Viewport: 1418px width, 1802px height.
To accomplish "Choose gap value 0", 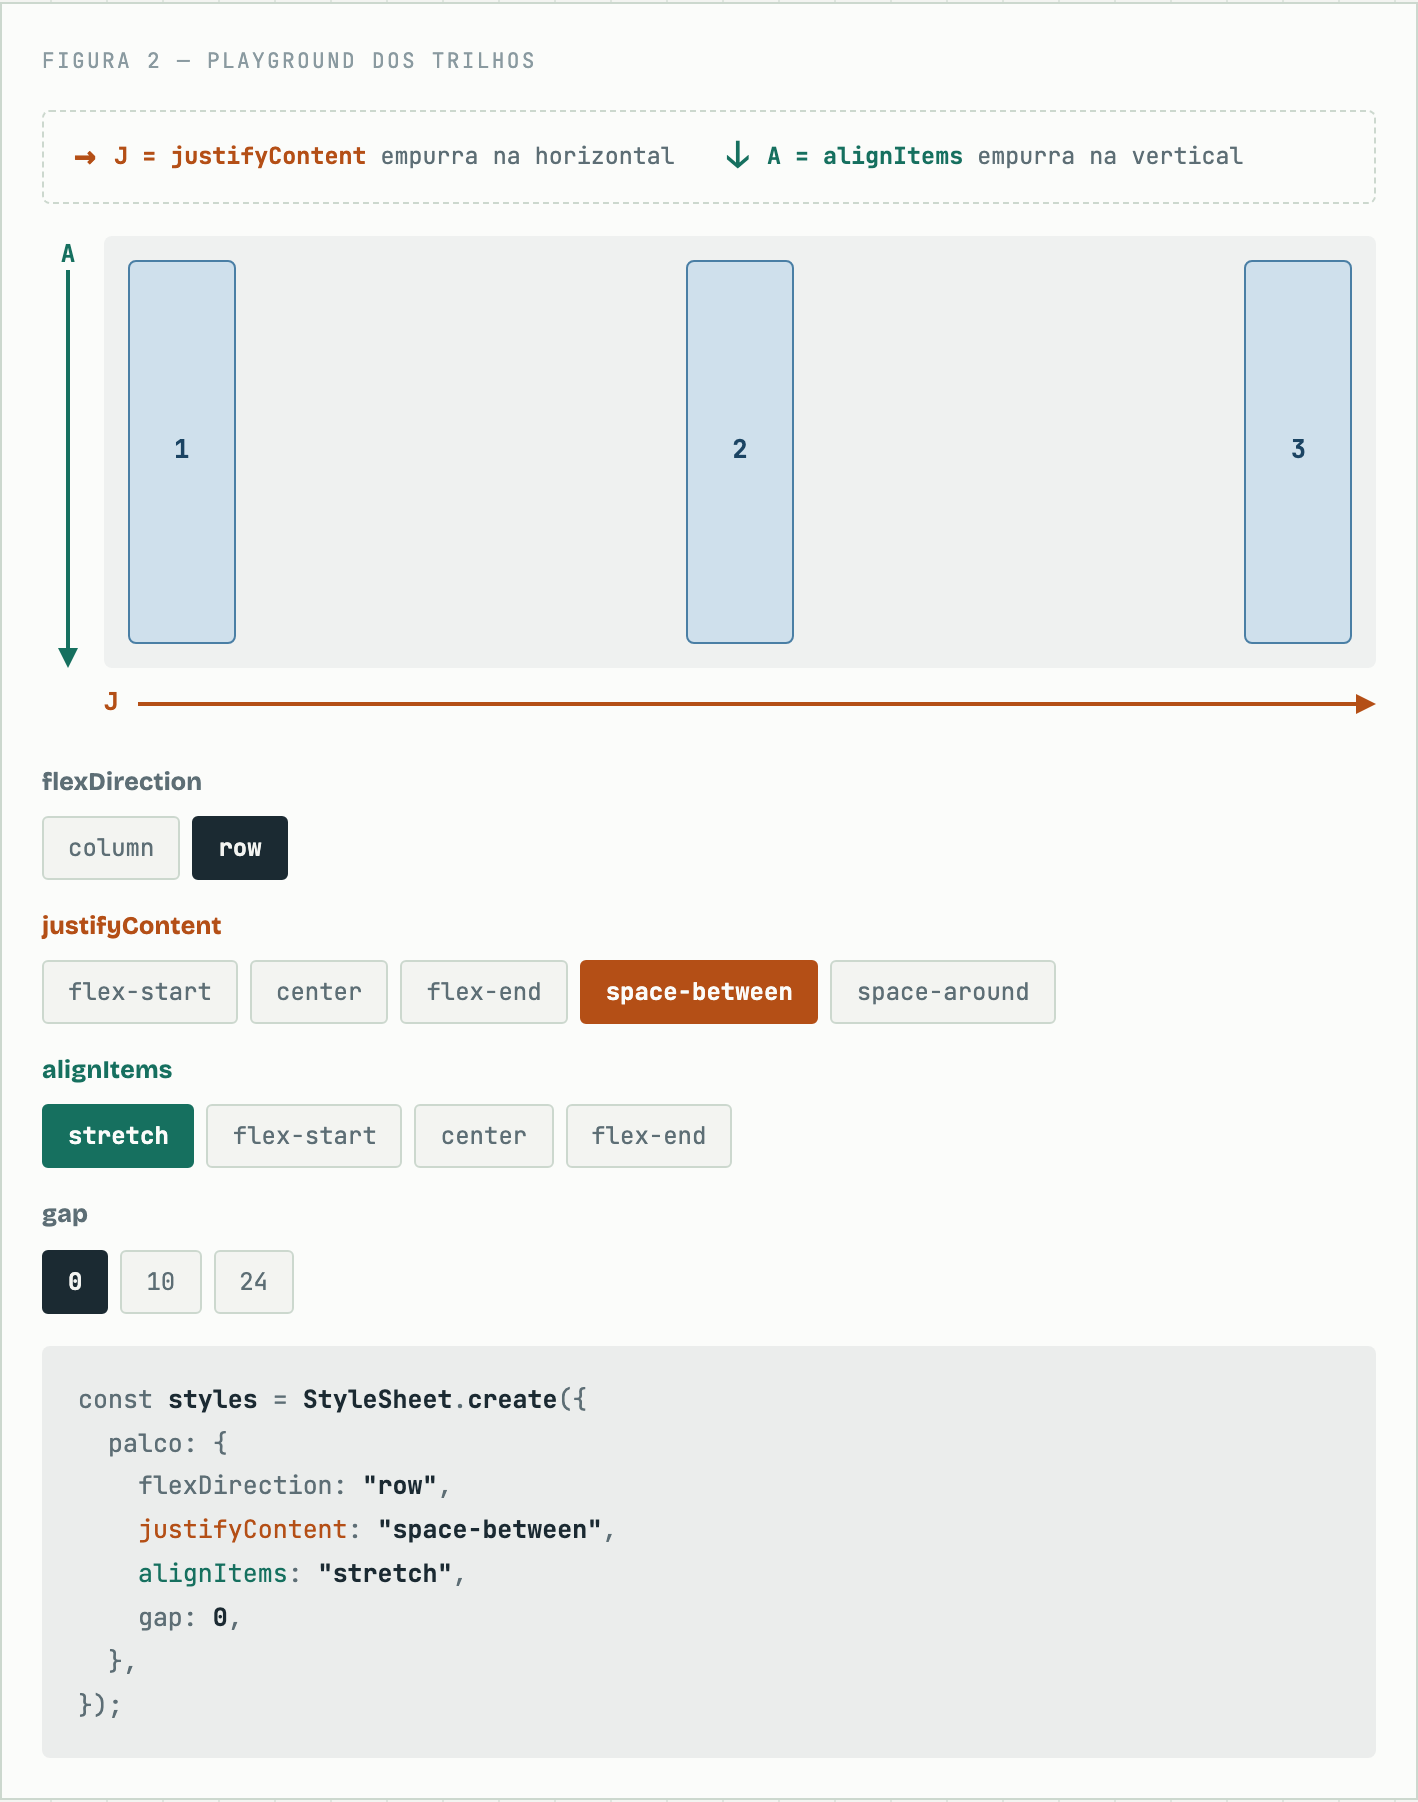I will [x=75, y=1282].
